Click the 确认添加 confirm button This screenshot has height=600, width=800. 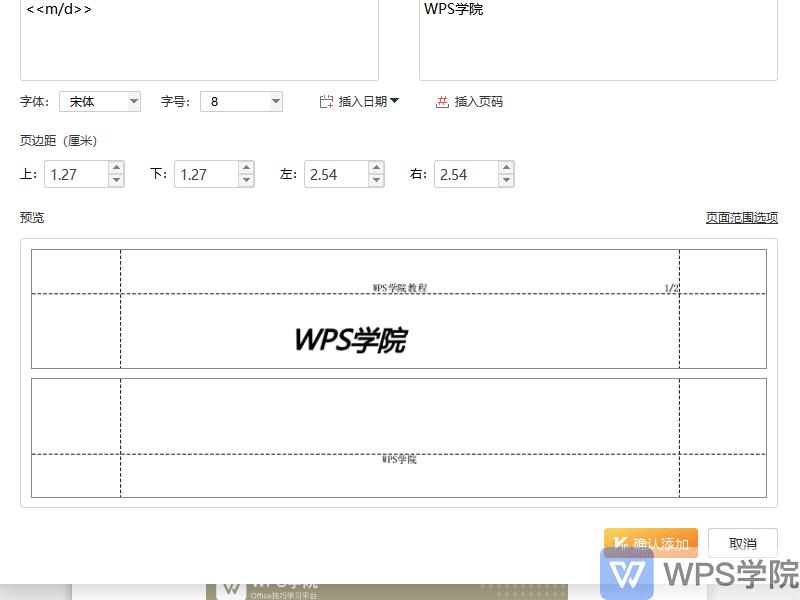coord(655,543)
